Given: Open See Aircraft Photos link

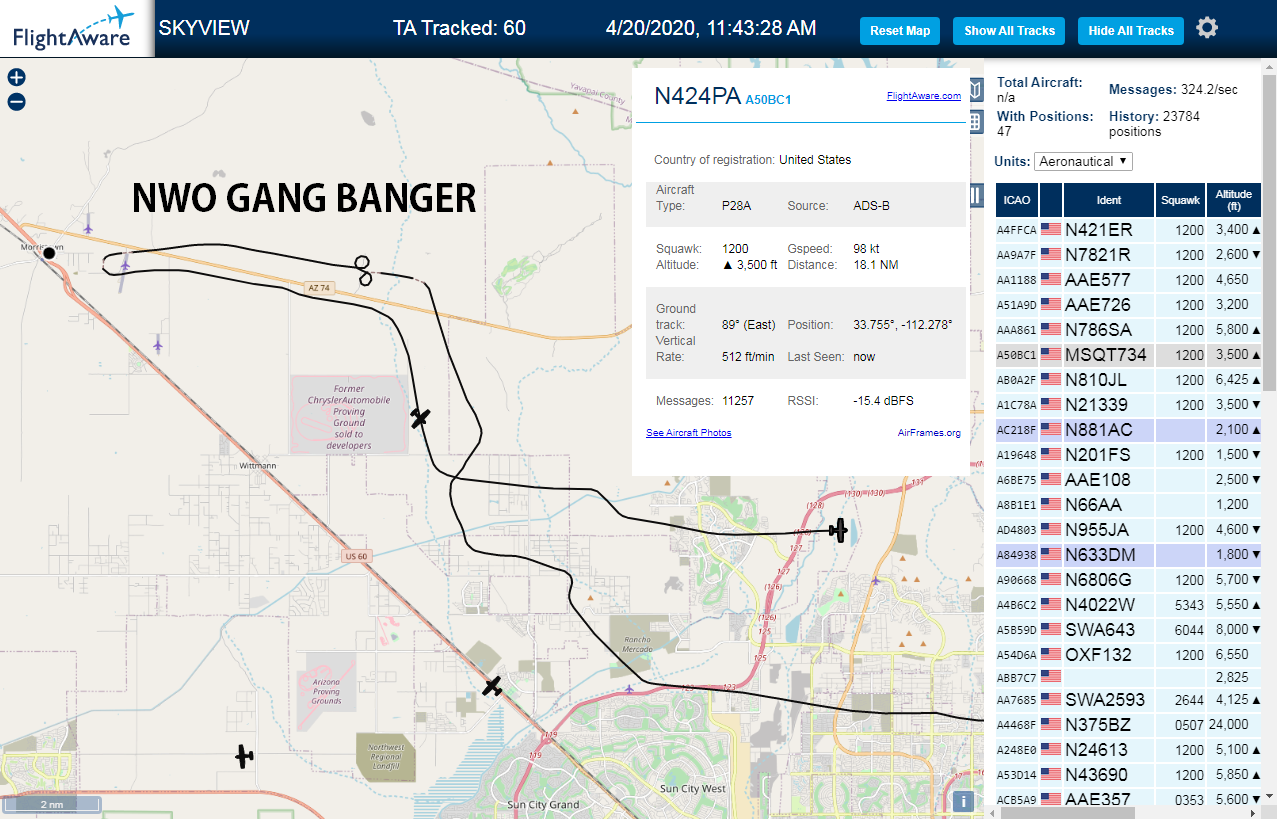Looking at the screenshot, I should click(x=689, y=433).
